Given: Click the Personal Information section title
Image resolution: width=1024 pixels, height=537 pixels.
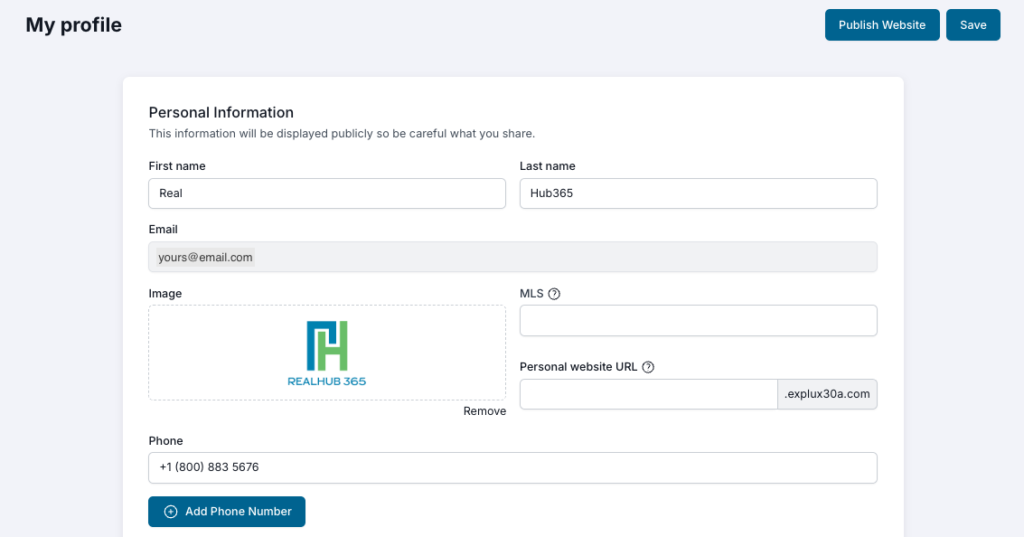Looking at the screenshot, I should [221, 112].
